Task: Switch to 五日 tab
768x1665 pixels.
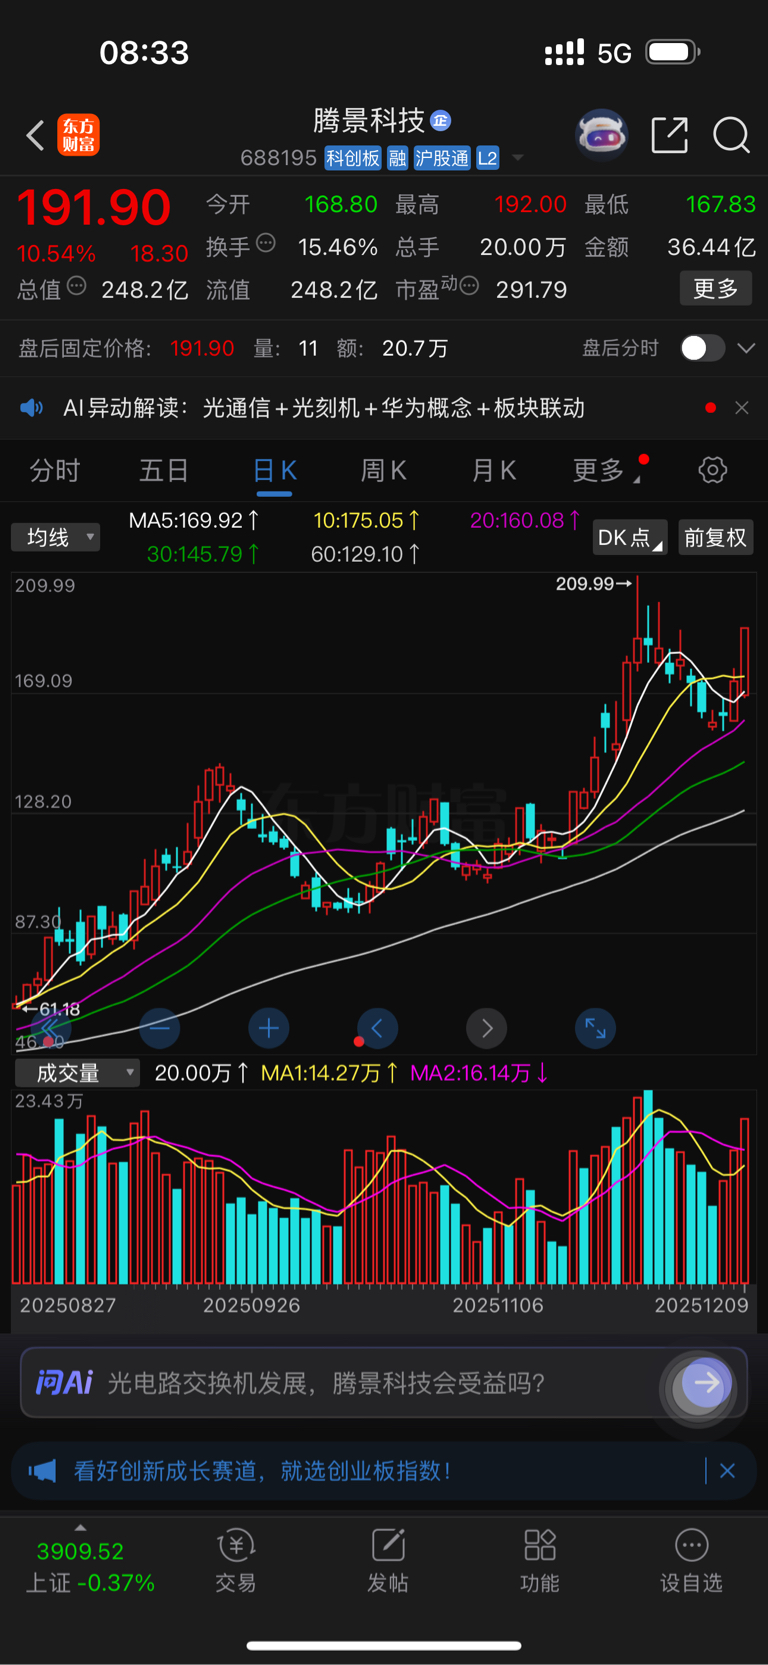Action: (164, 470)
